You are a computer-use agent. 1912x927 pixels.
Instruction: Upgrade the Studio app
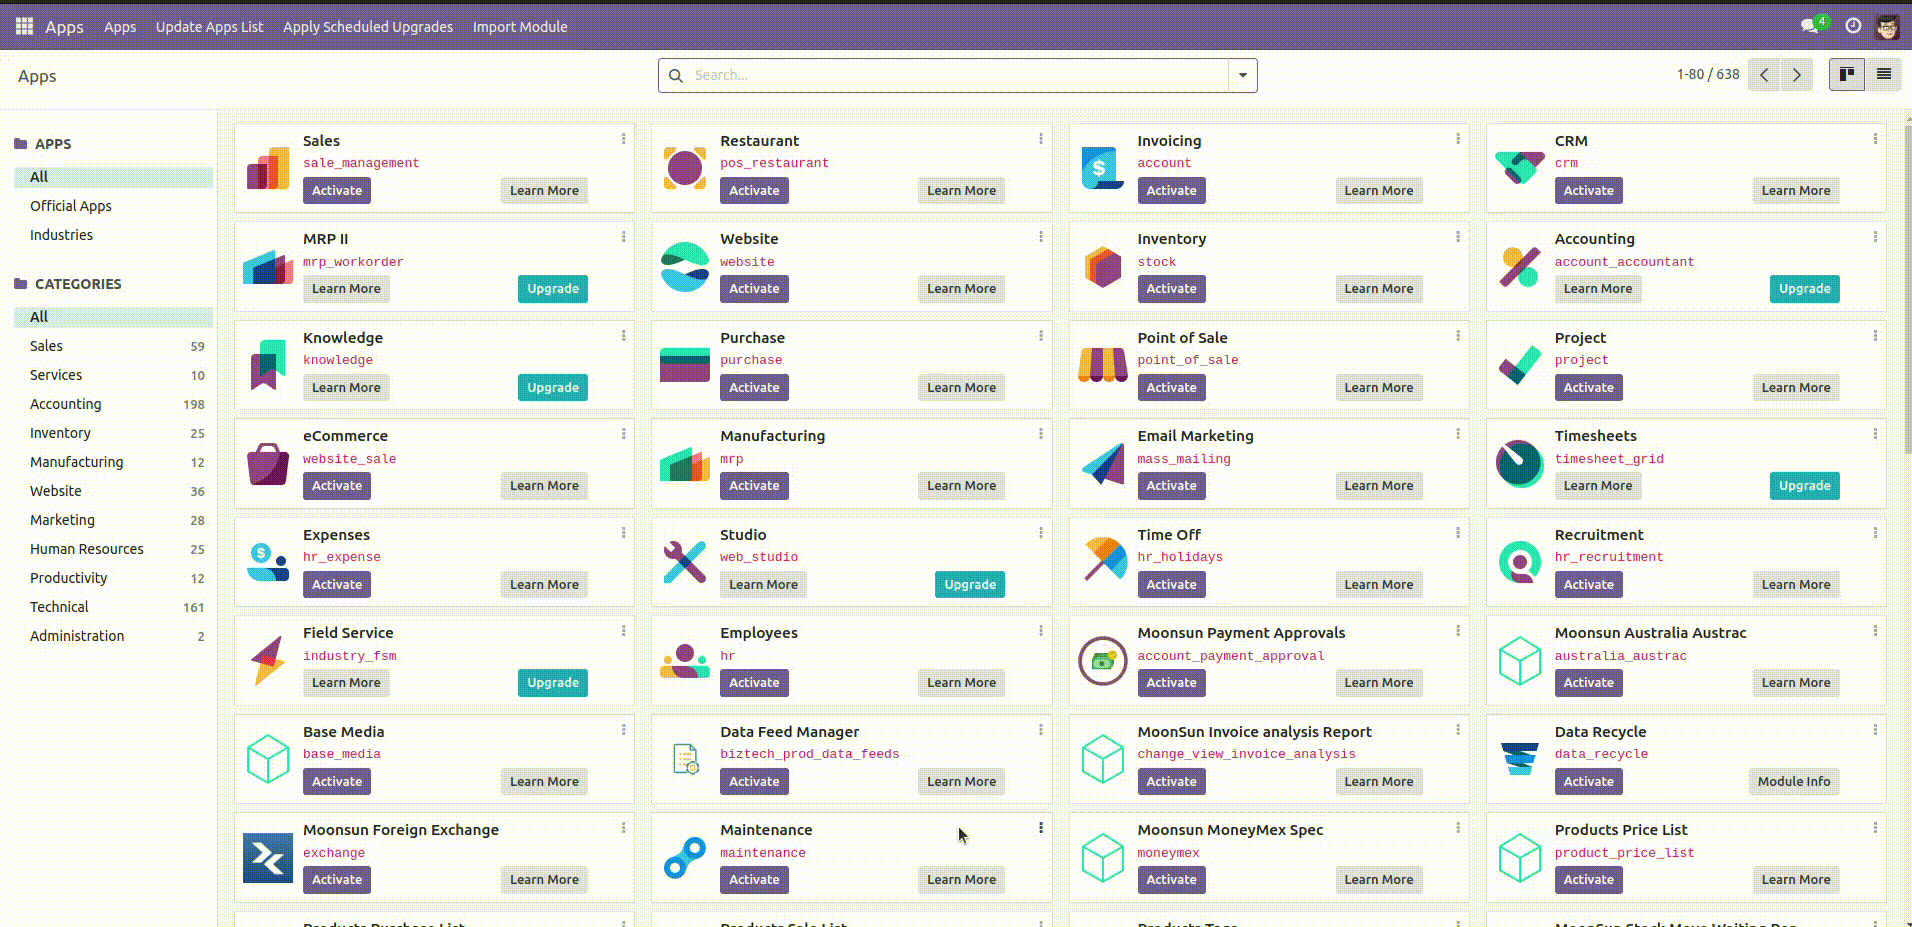coord(970,585)
